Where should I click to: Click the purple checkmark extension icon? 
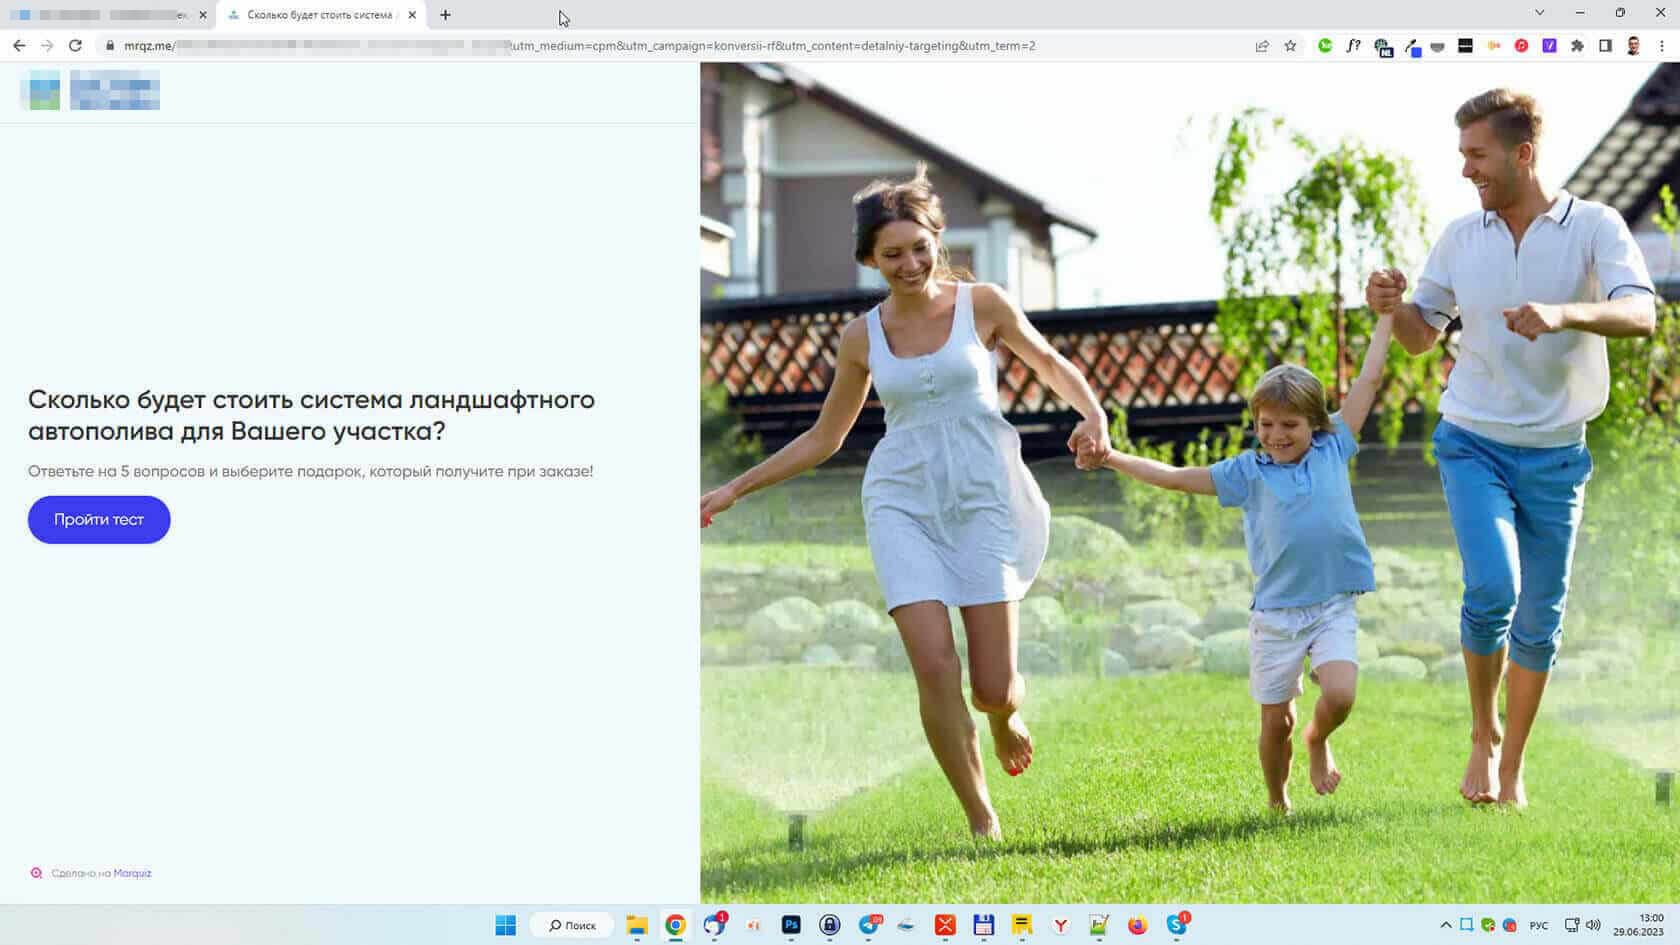(x=1549, y=45)
